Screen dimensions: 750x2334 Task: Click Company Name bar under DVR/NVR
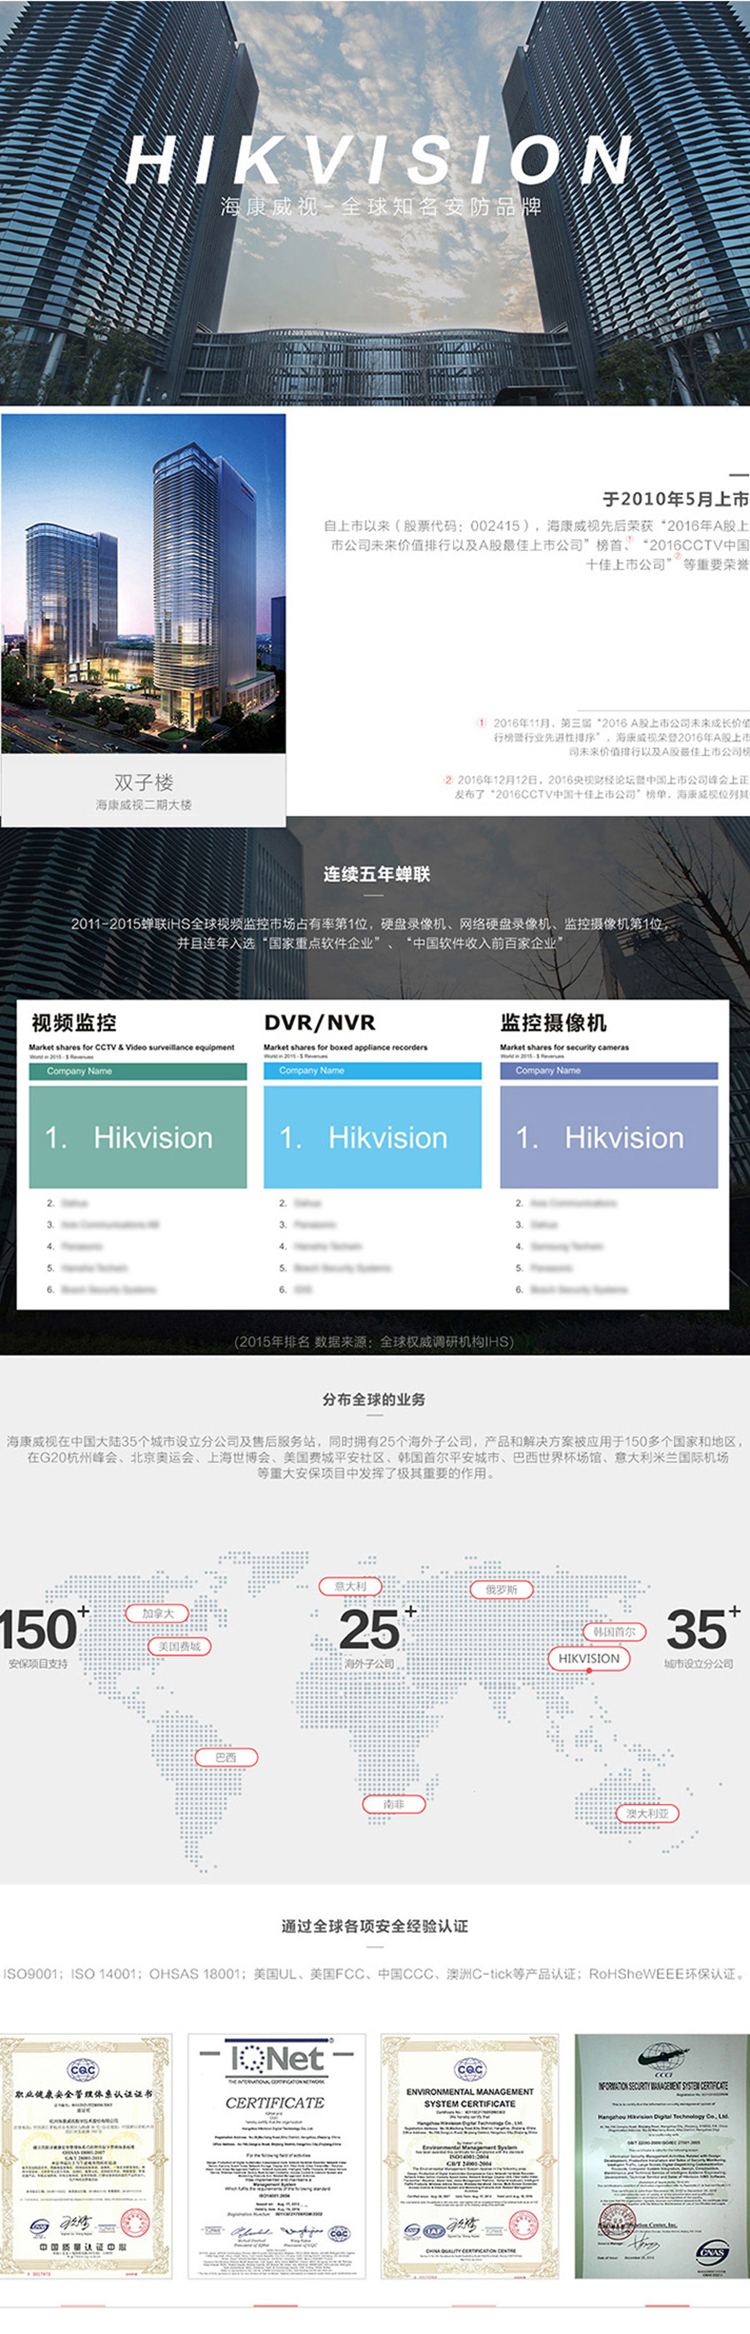pyautogui.click(x=373, y=1071)
